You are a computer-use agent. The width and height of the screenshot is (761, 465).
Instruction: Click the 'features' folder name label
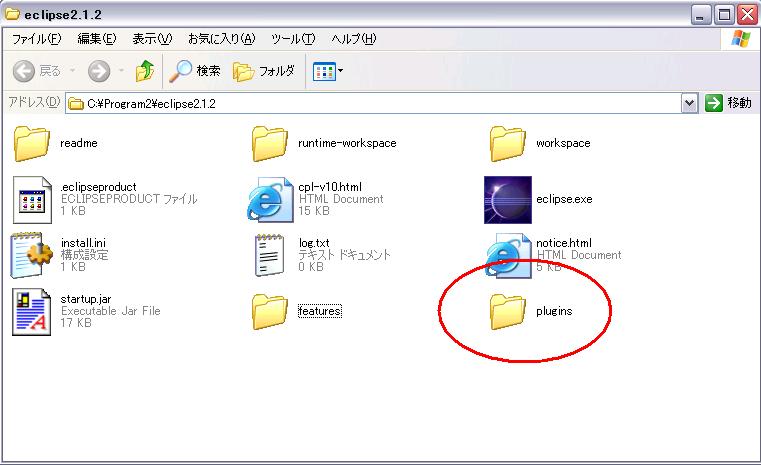tap(320, 311)
